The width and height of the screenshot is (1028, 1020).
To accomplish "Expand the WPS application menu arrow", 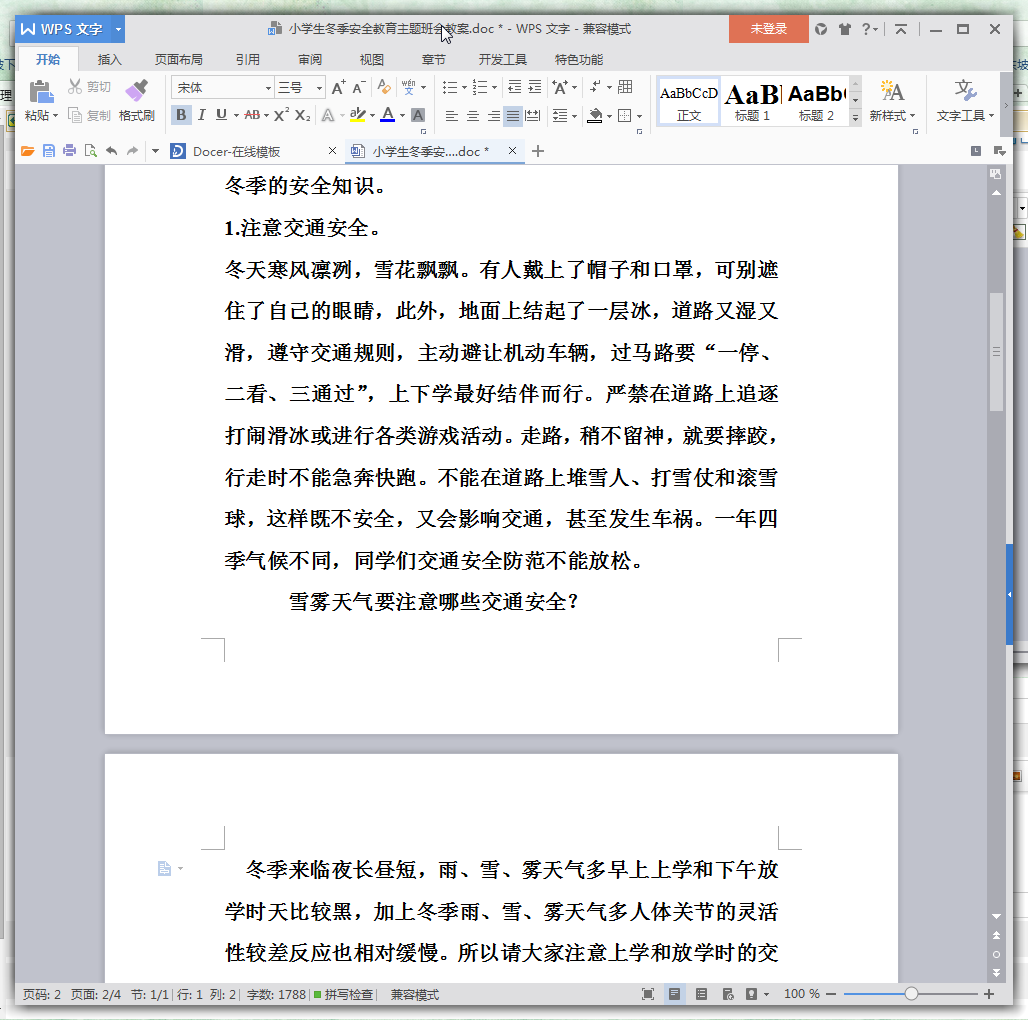I will [118, 29].
